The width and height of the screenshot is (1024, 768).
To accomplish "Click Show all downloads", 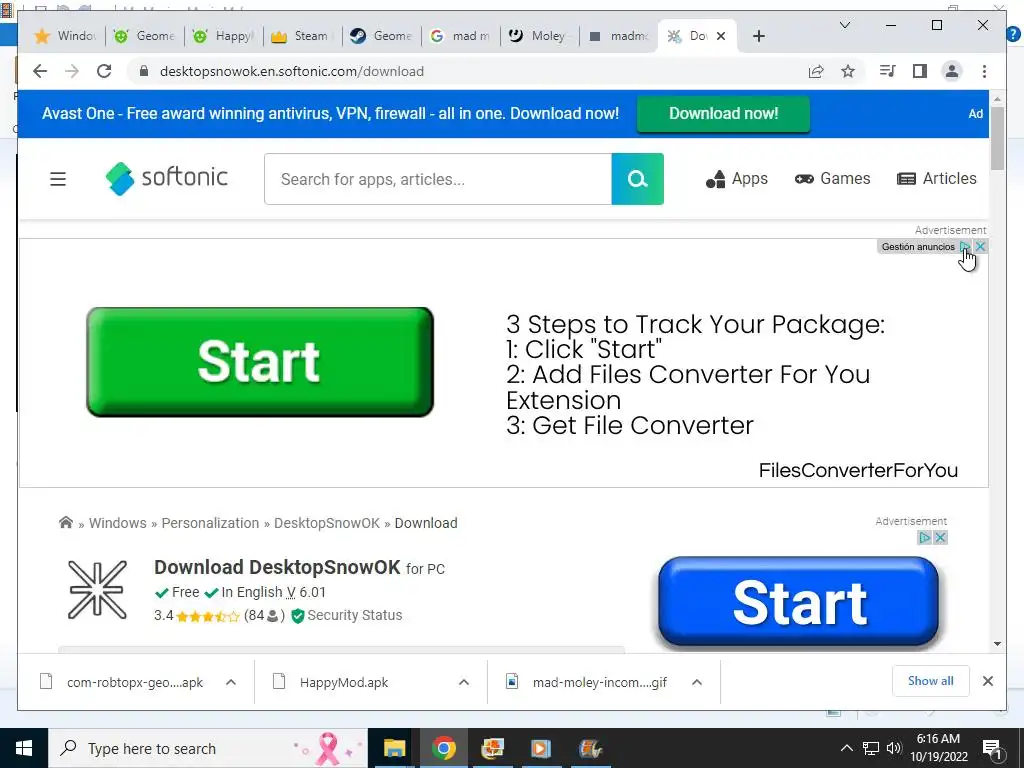I will (x=931, y=681).
